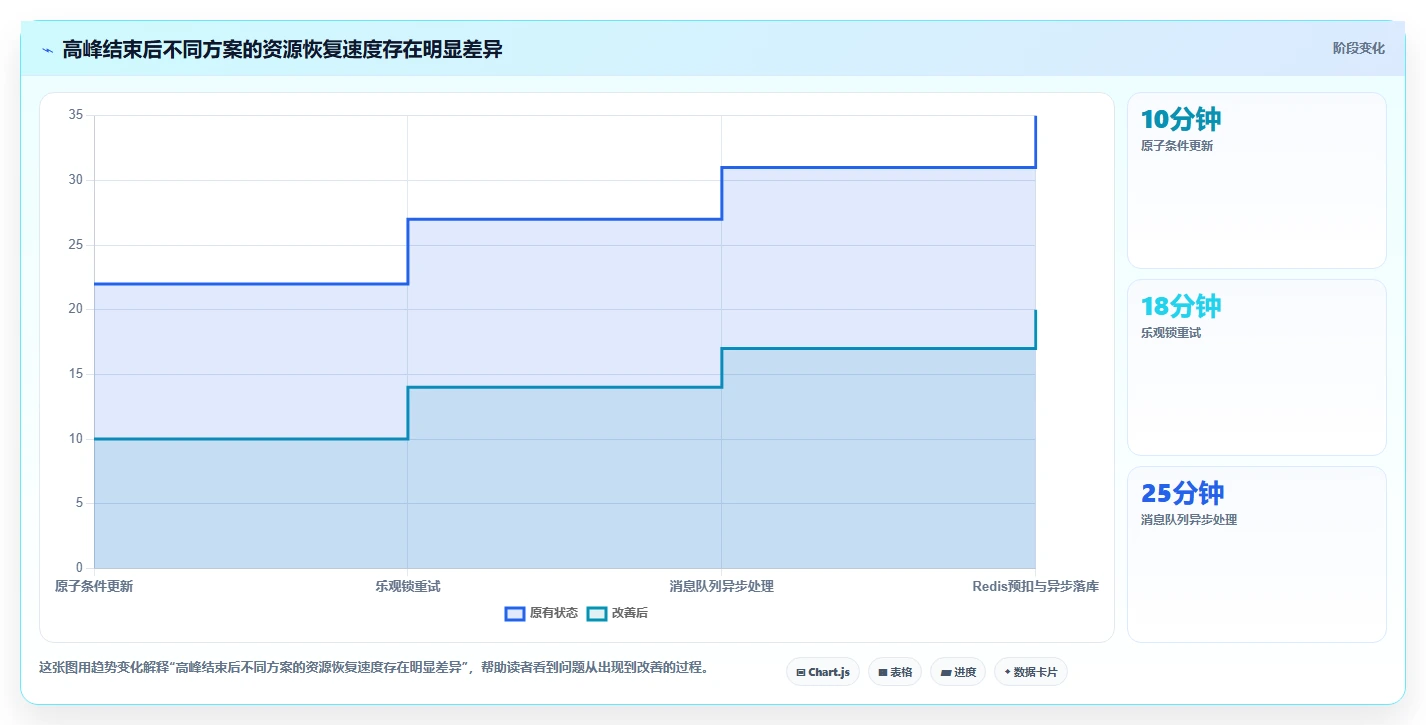Toggle the 原有状态 legend swatch
The width and height of the screenshot is (1426, 725).
515,613
